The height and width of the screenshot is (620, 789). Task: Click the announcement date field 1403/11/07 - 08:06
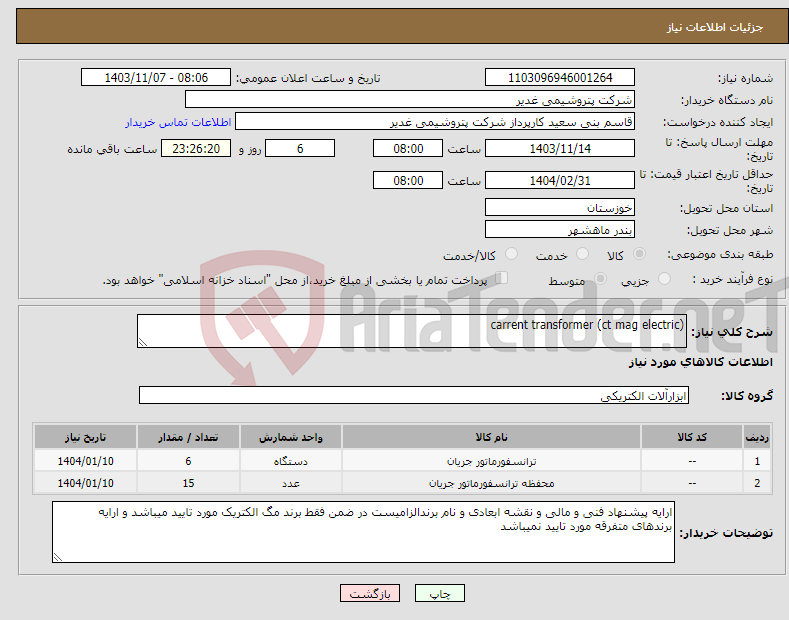point(156,78)
